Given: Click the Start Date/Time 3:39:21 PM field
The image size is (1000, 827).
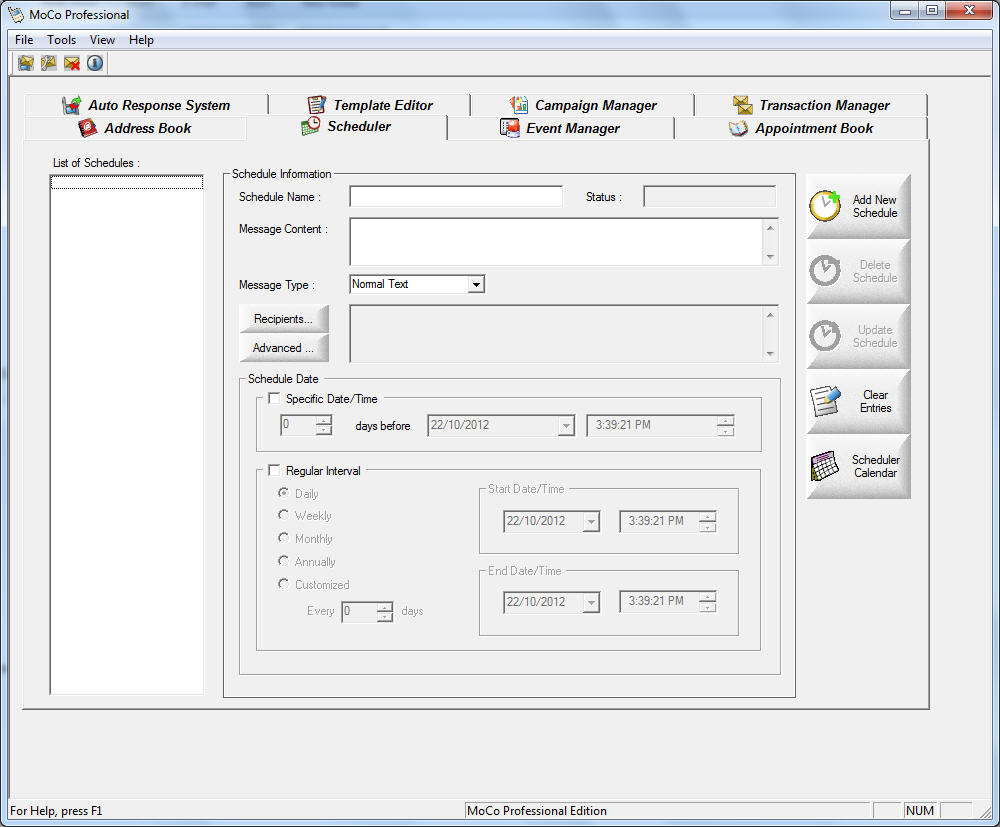Looking at the screenshot, I should [659, 522].
